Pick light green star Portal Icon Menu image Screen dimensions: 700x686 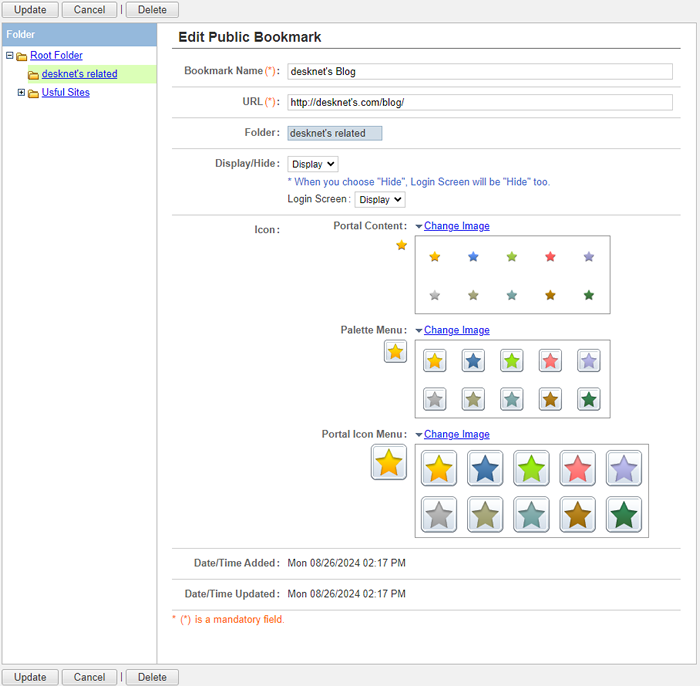(531, 468)
